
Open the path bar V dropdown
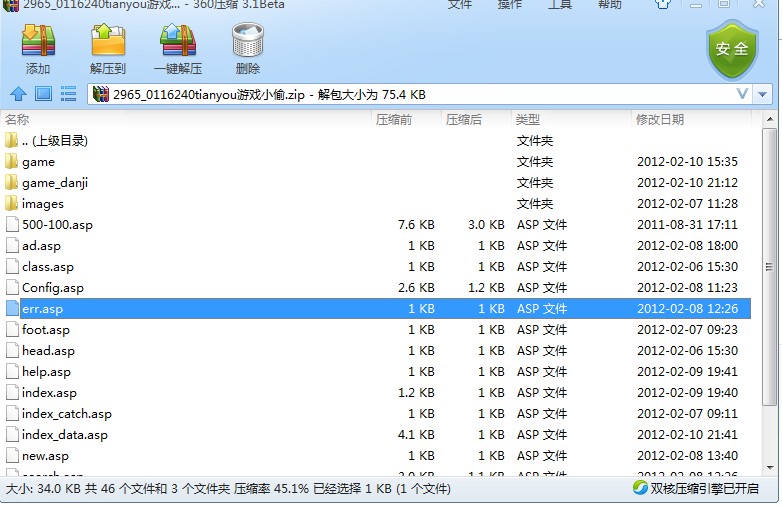click(742, 94)
